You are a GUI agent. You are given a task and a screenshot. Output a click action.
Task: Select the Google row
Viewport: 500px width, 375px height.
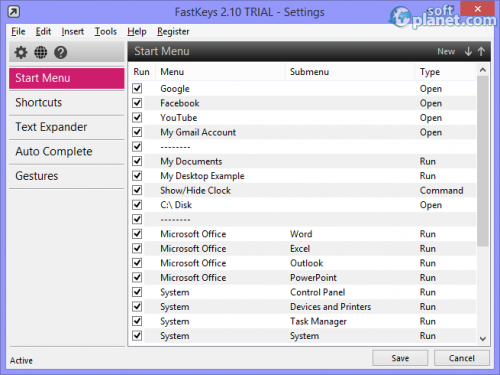click(302, 88)
